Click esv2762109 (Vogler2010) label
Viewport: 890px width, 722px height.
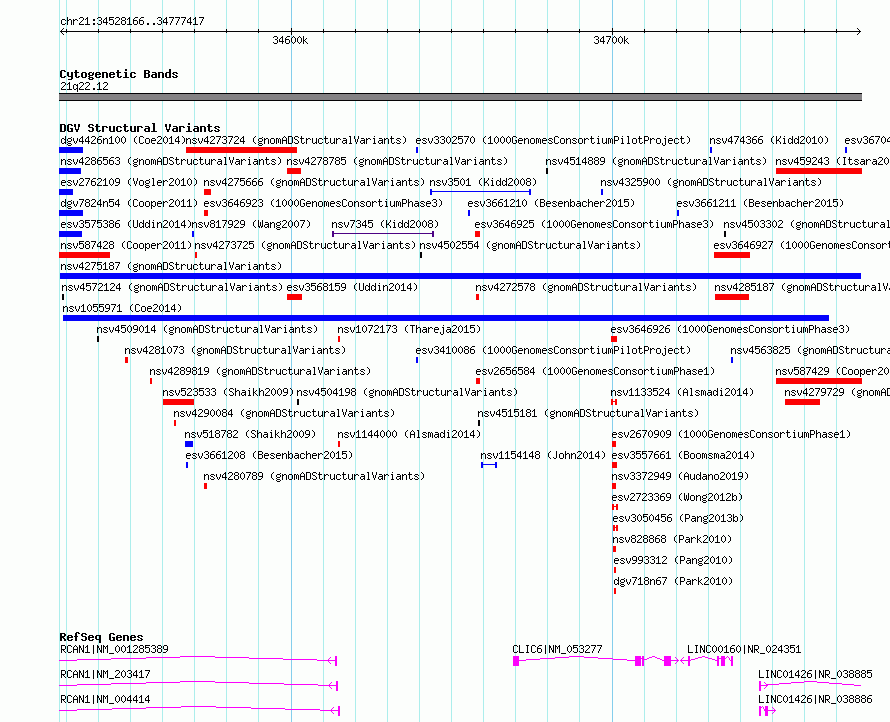coord(129,182)
